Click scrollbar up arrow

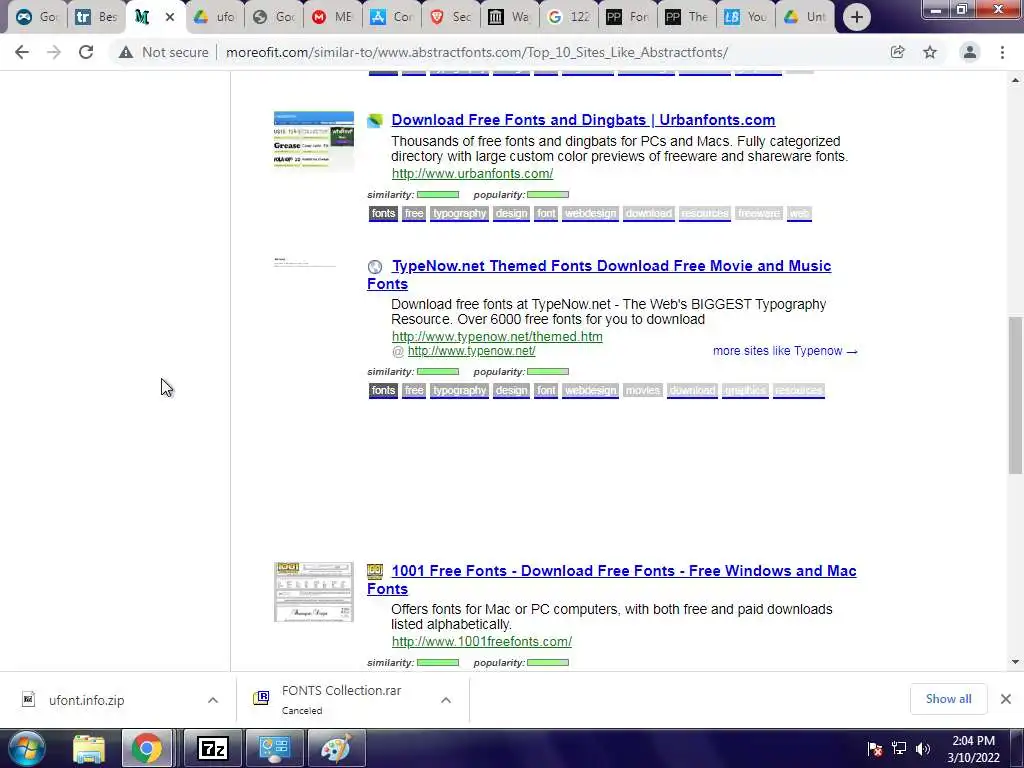(1015, 80)
